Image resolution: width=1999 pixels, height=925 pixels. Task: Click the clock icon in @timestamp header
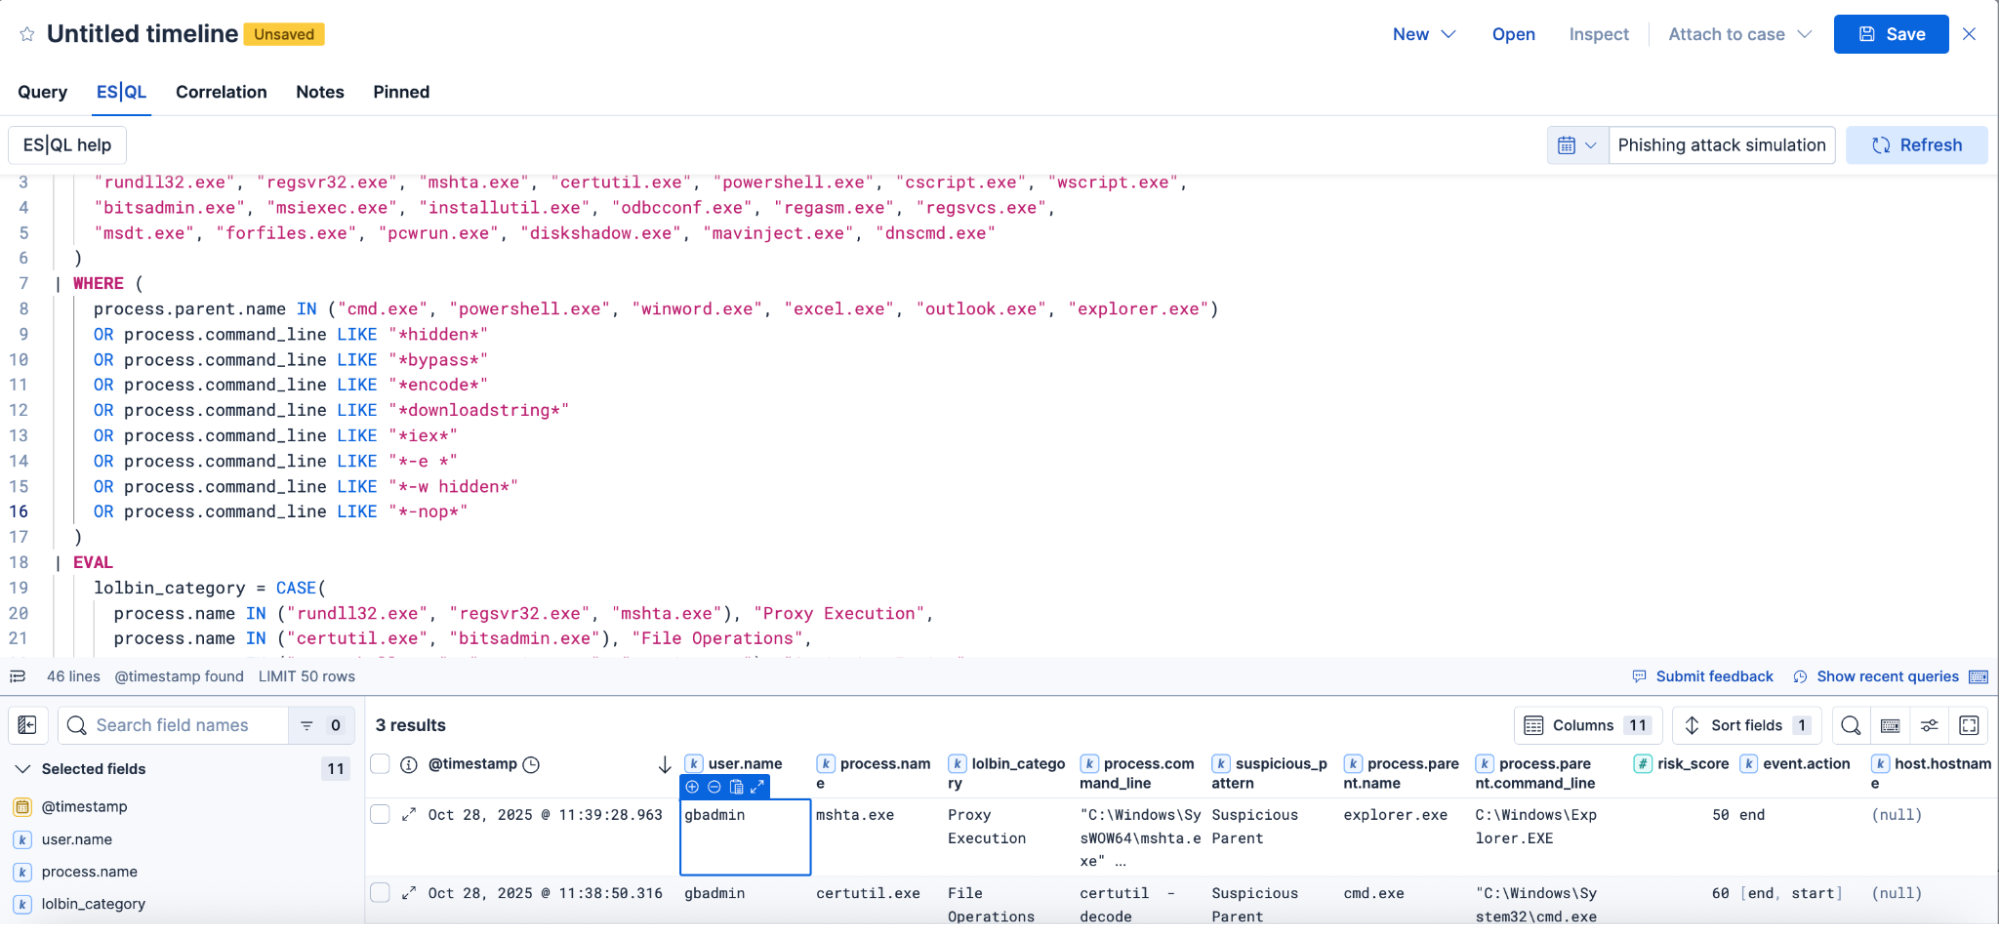tap(531, 765)
